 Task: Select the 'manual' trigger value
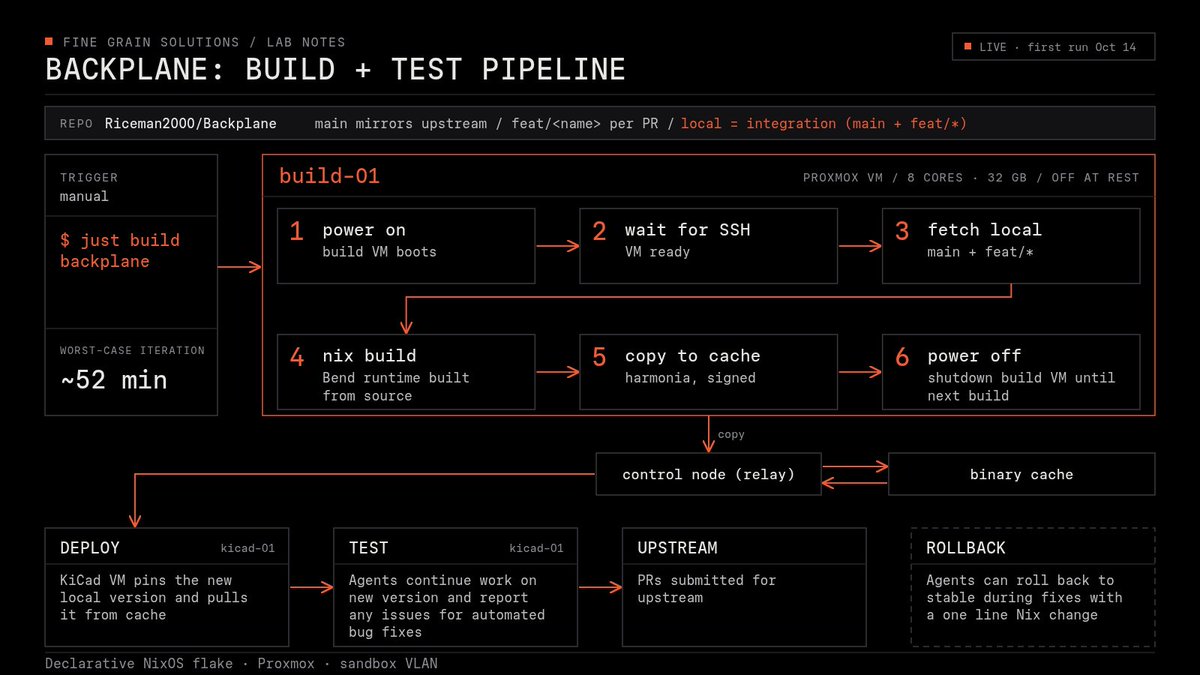coord(84,196)
